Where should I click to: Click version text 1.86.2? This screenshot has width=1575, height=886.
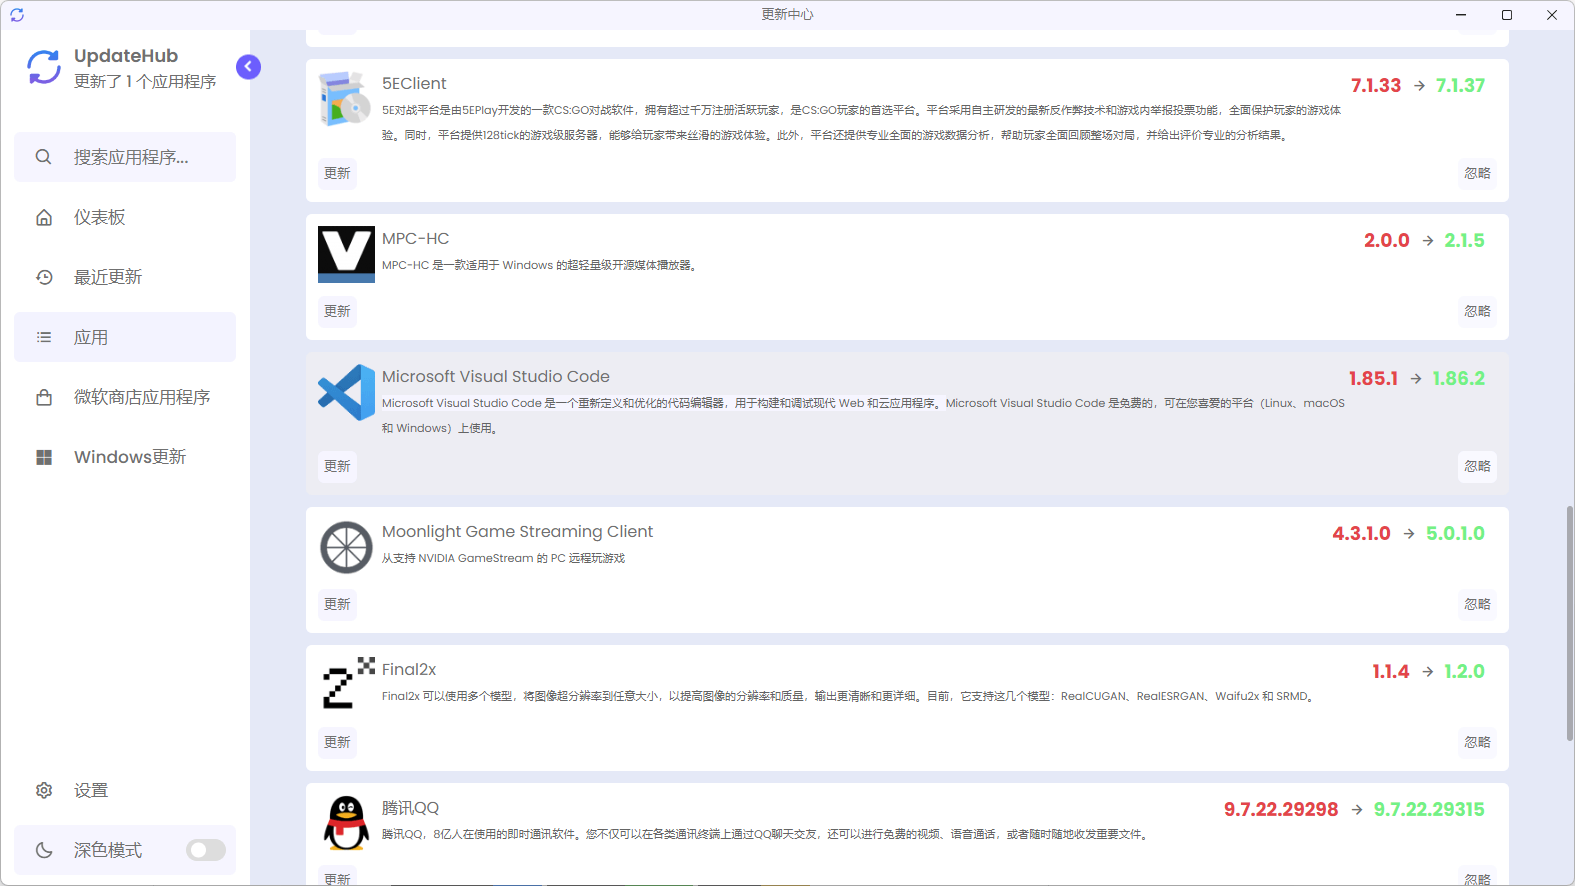[x=1458, y=378]
